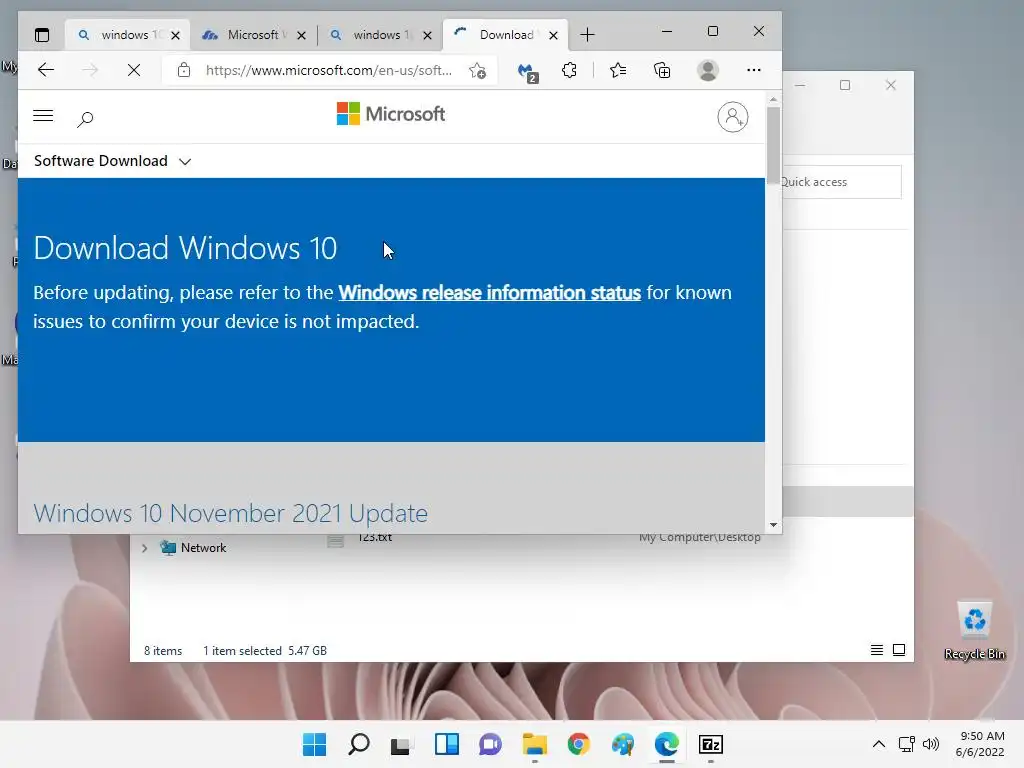Open volume tray icon
The height and width of the screenshot is (768, 1024).
[931, 744]
